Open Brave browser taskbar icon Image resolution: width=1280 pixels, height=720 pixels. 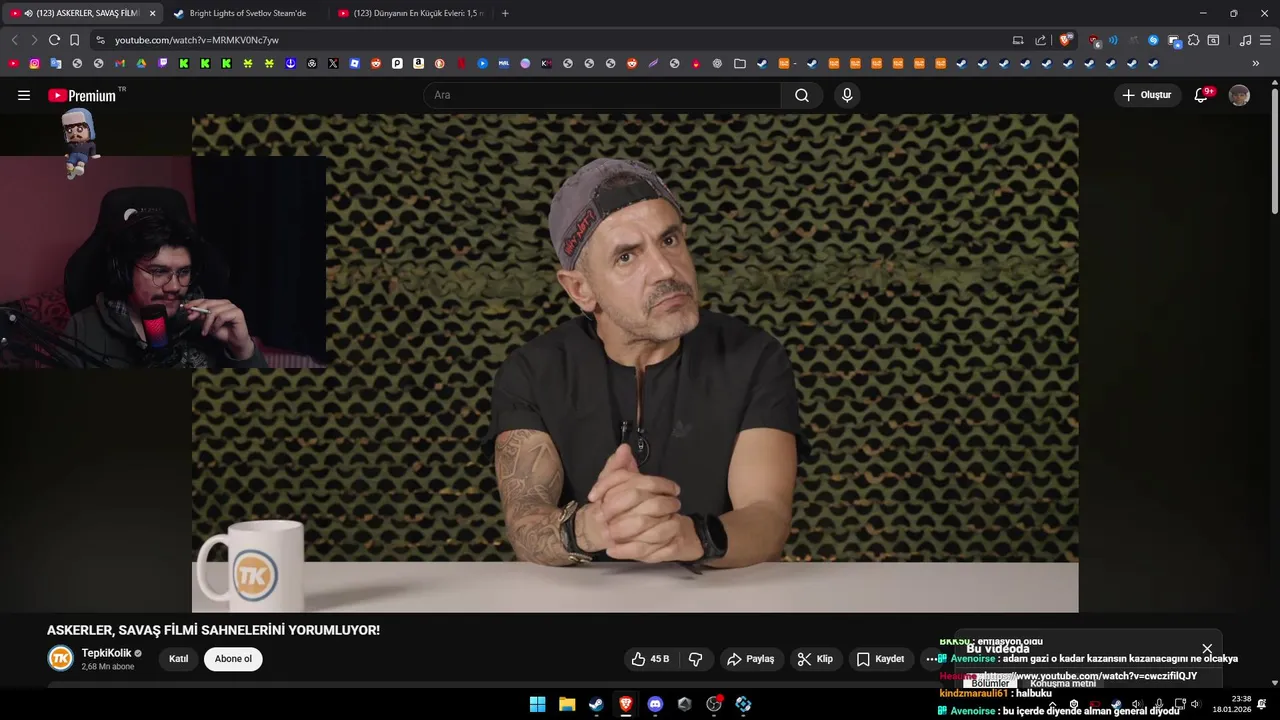pos(626,704)
